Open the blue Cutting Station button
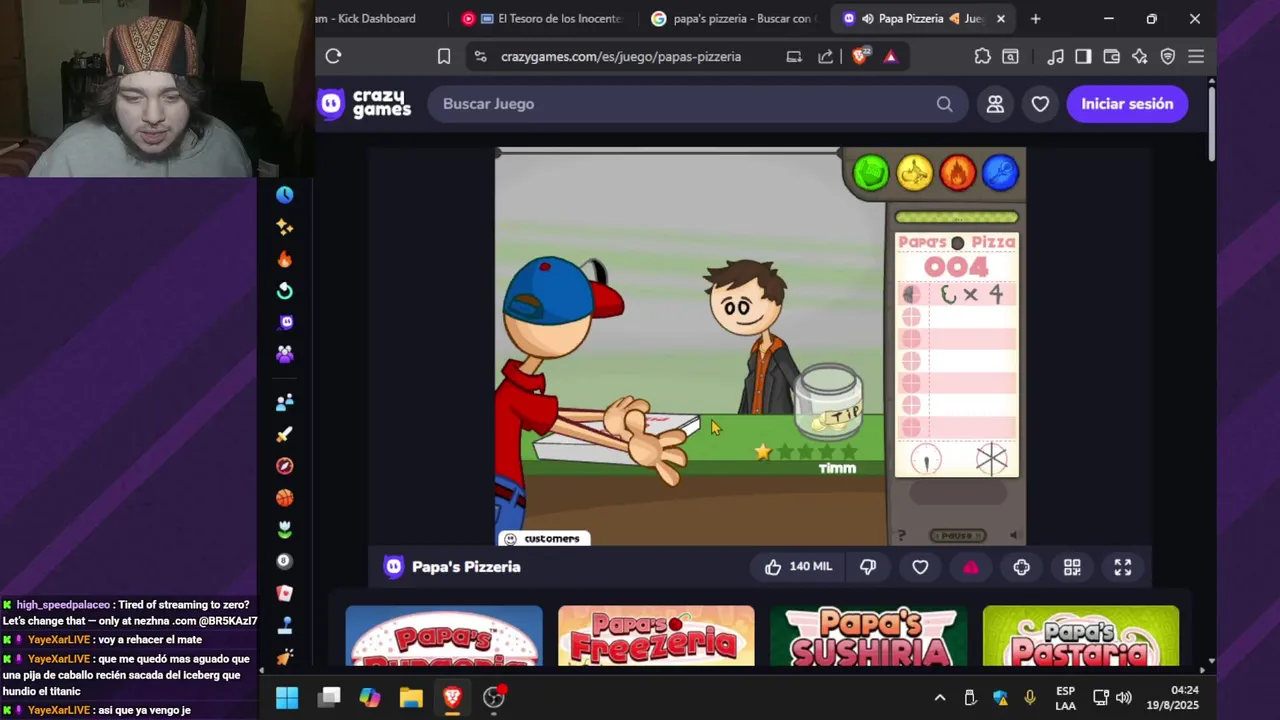The image size is (1280, 720). pyautogui.click(x=1000, y=173)
